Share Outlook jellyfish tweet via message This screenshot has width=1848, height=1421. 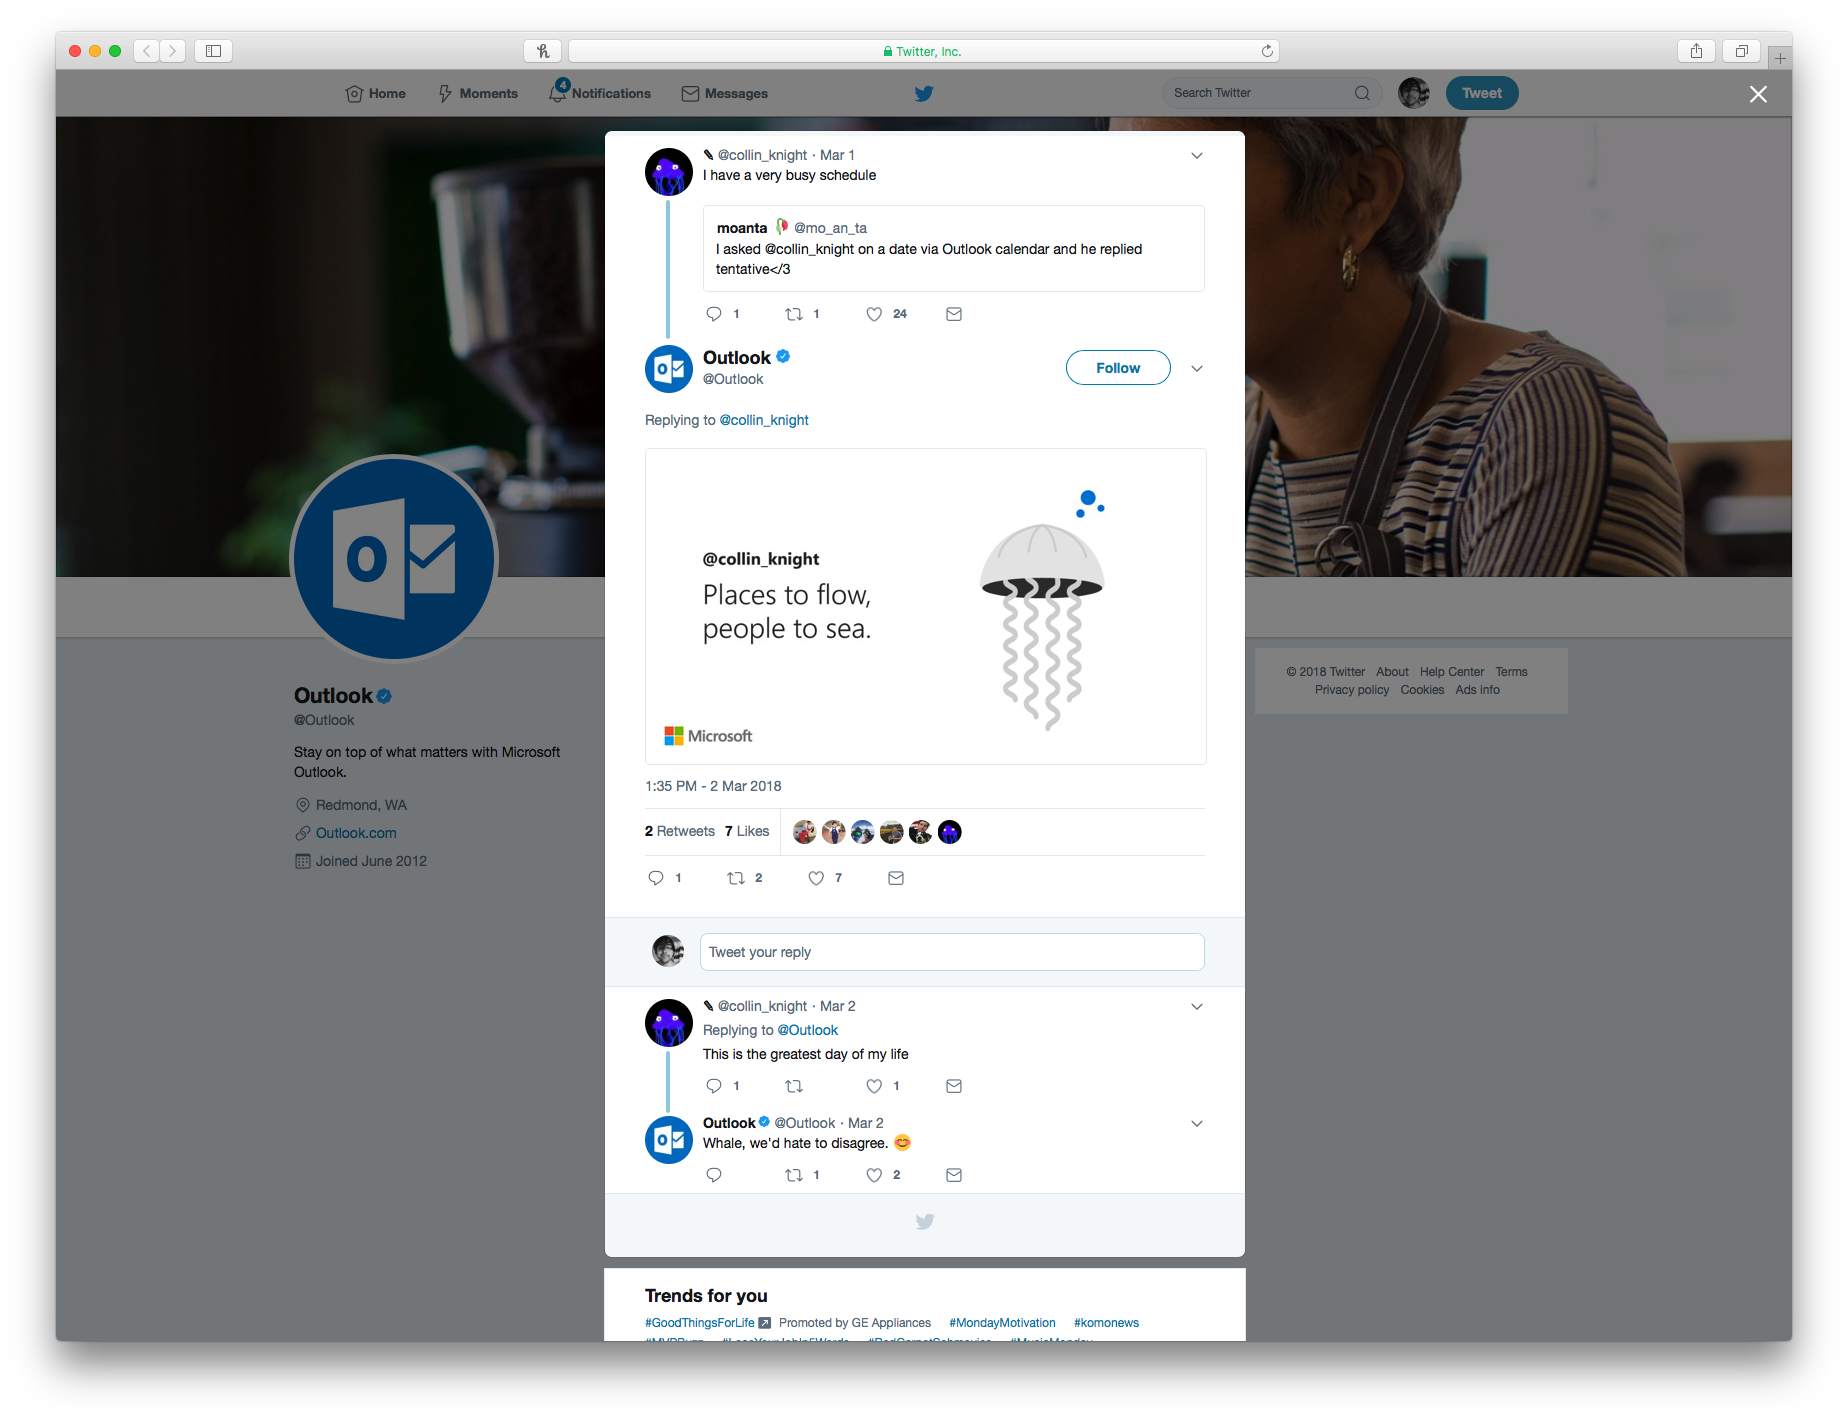[896, 878]
